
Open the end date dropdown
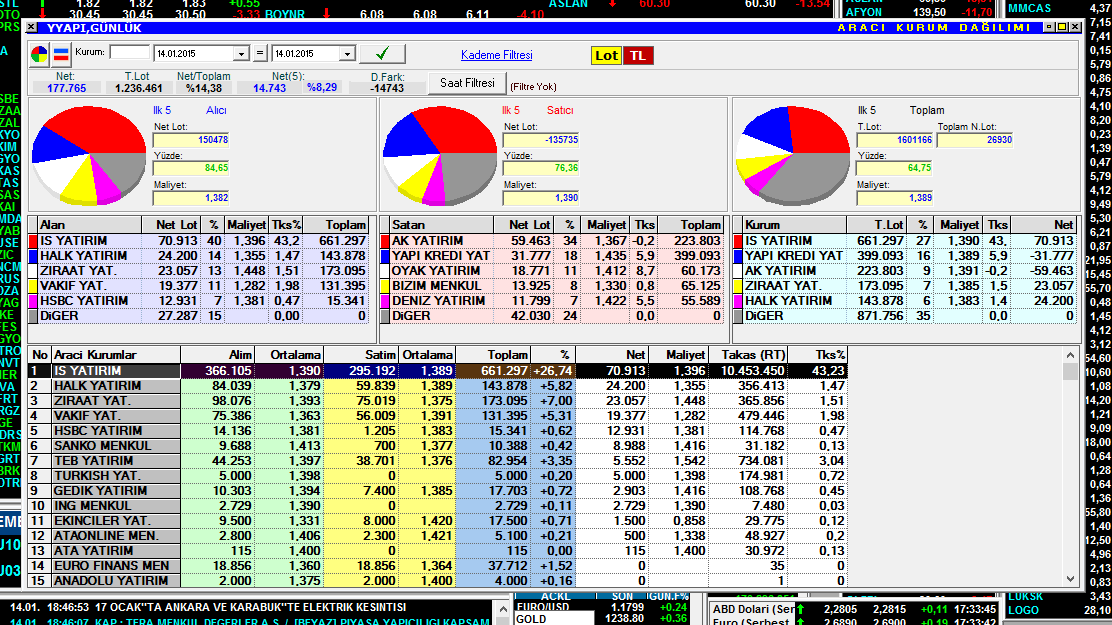tap(347, 54)
